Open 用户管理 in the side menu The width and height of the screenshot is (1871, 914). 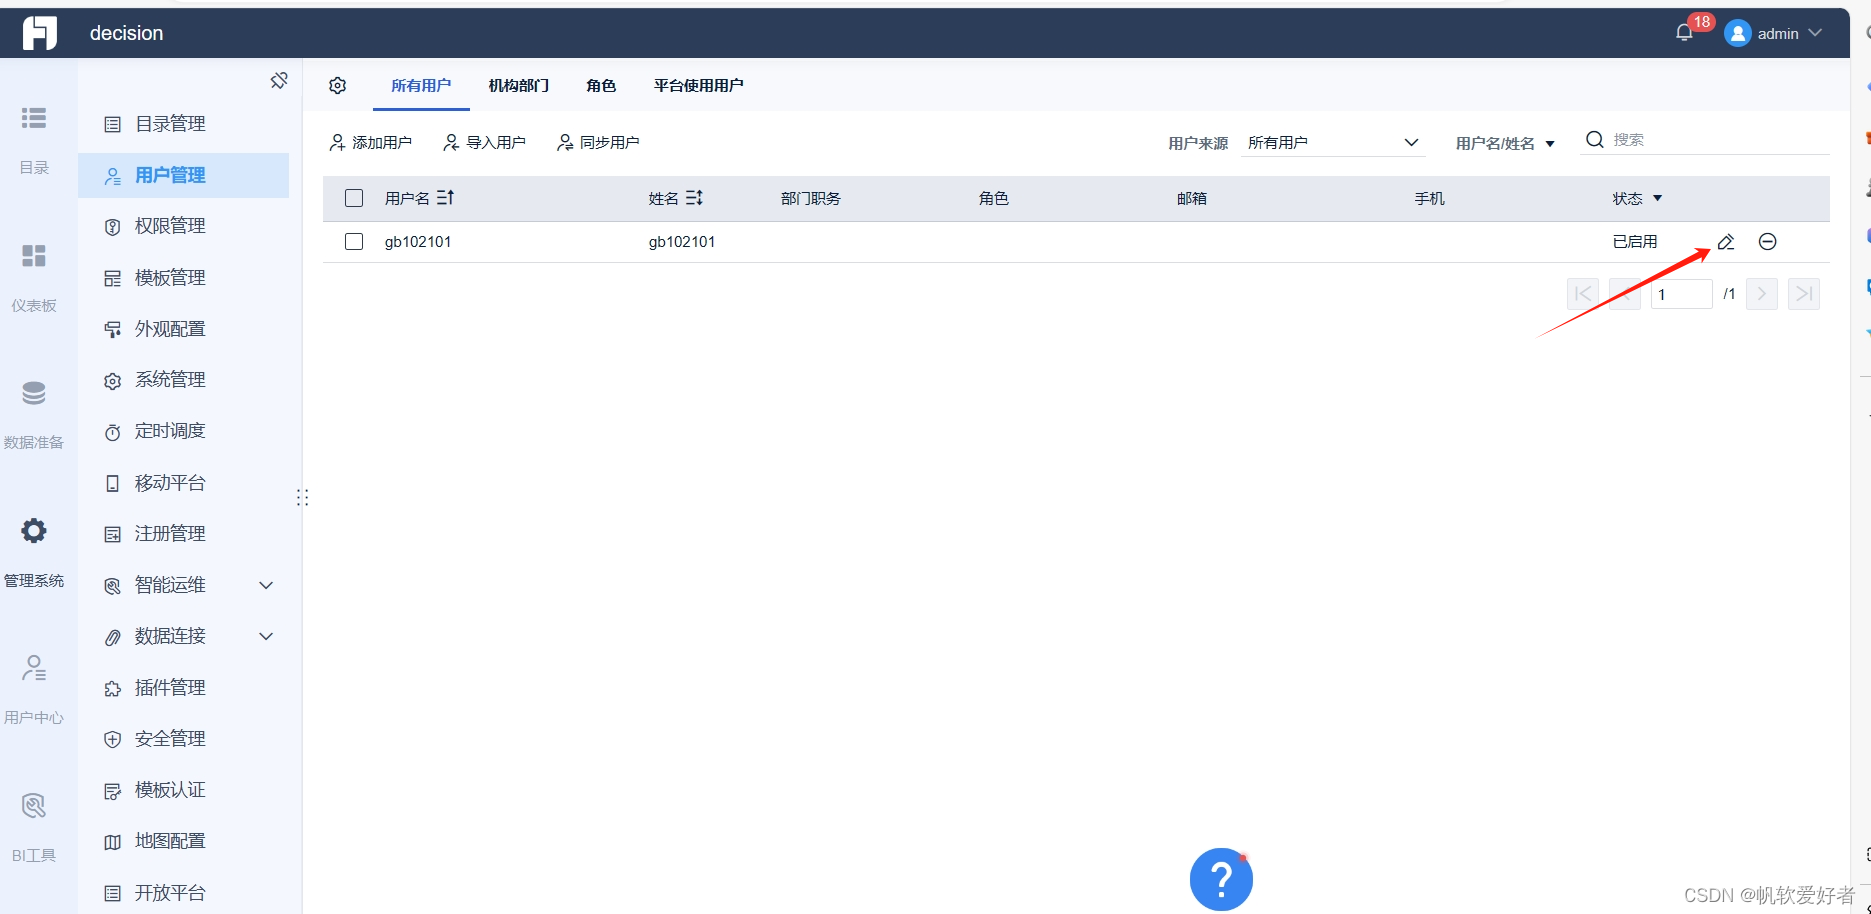tap(184, 175)
